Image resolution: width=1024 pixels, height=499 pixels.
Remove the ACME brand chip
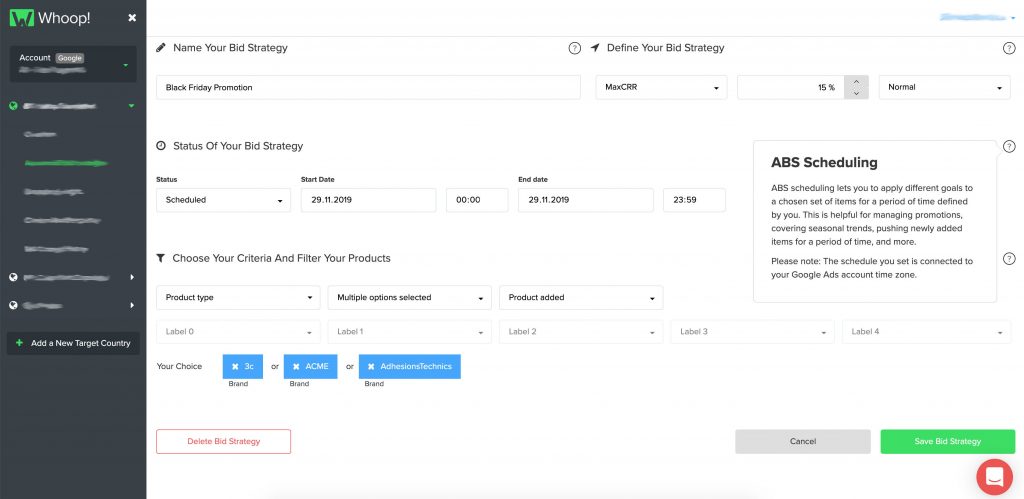coord(296,367)
